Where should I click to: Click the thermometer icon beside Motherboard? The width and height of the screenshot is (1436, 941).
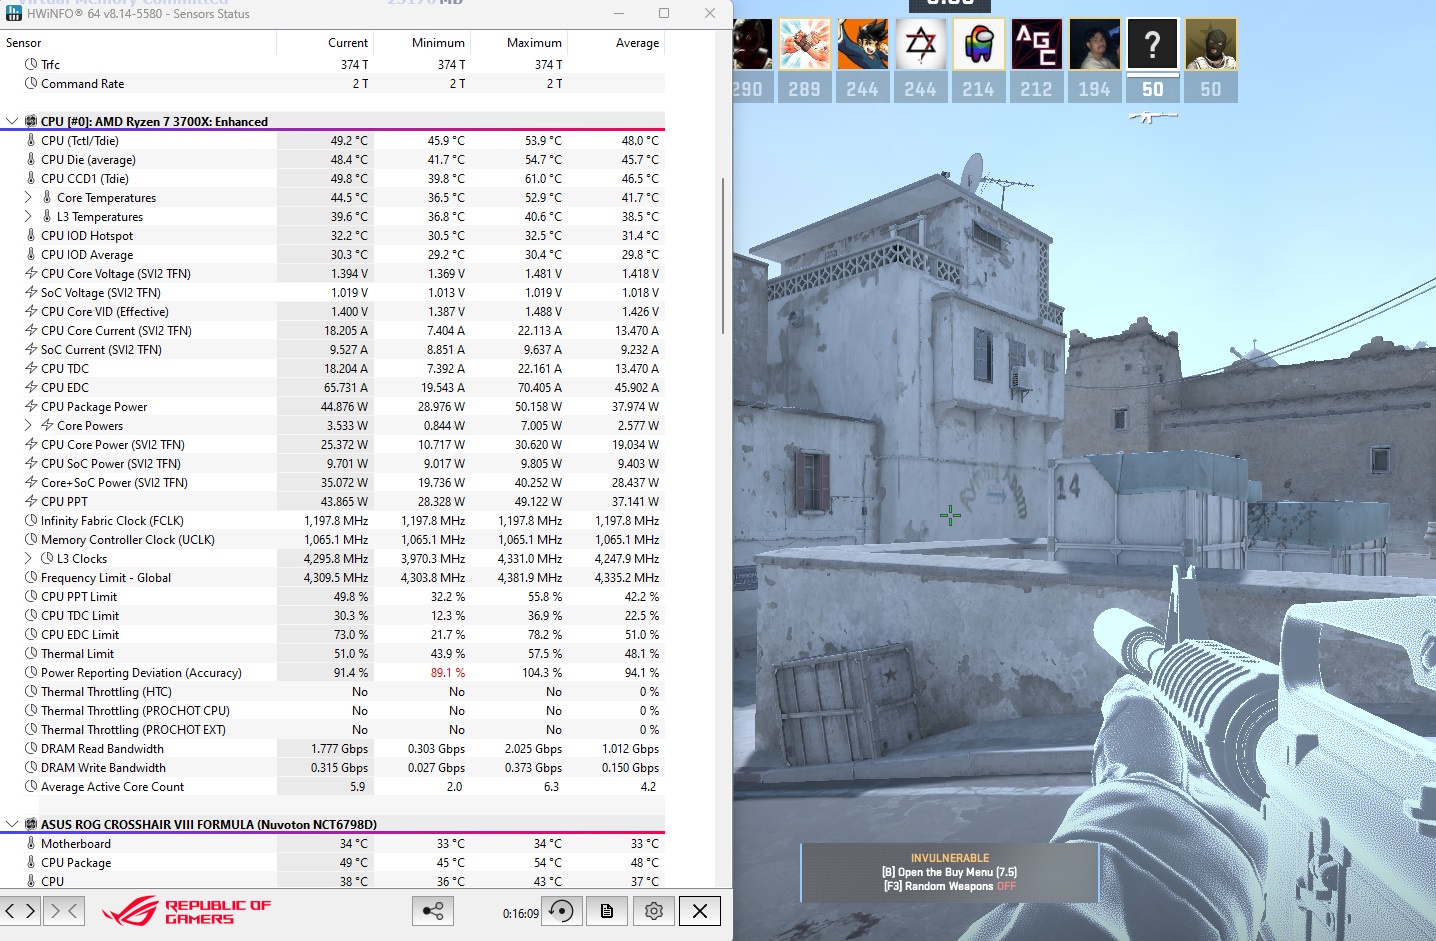point(31,844)
